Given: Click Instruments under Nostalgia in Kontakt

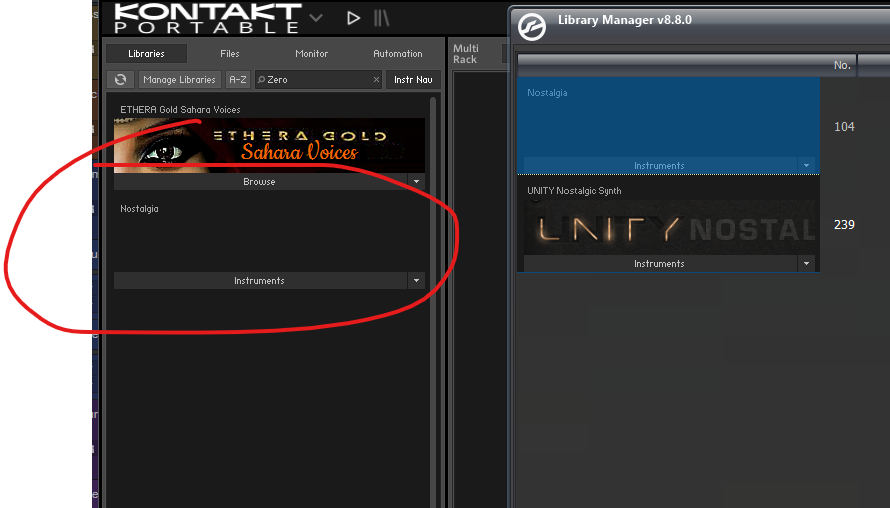Looking at the screenshot, I should pyautogui.click(x=260, y=280).
